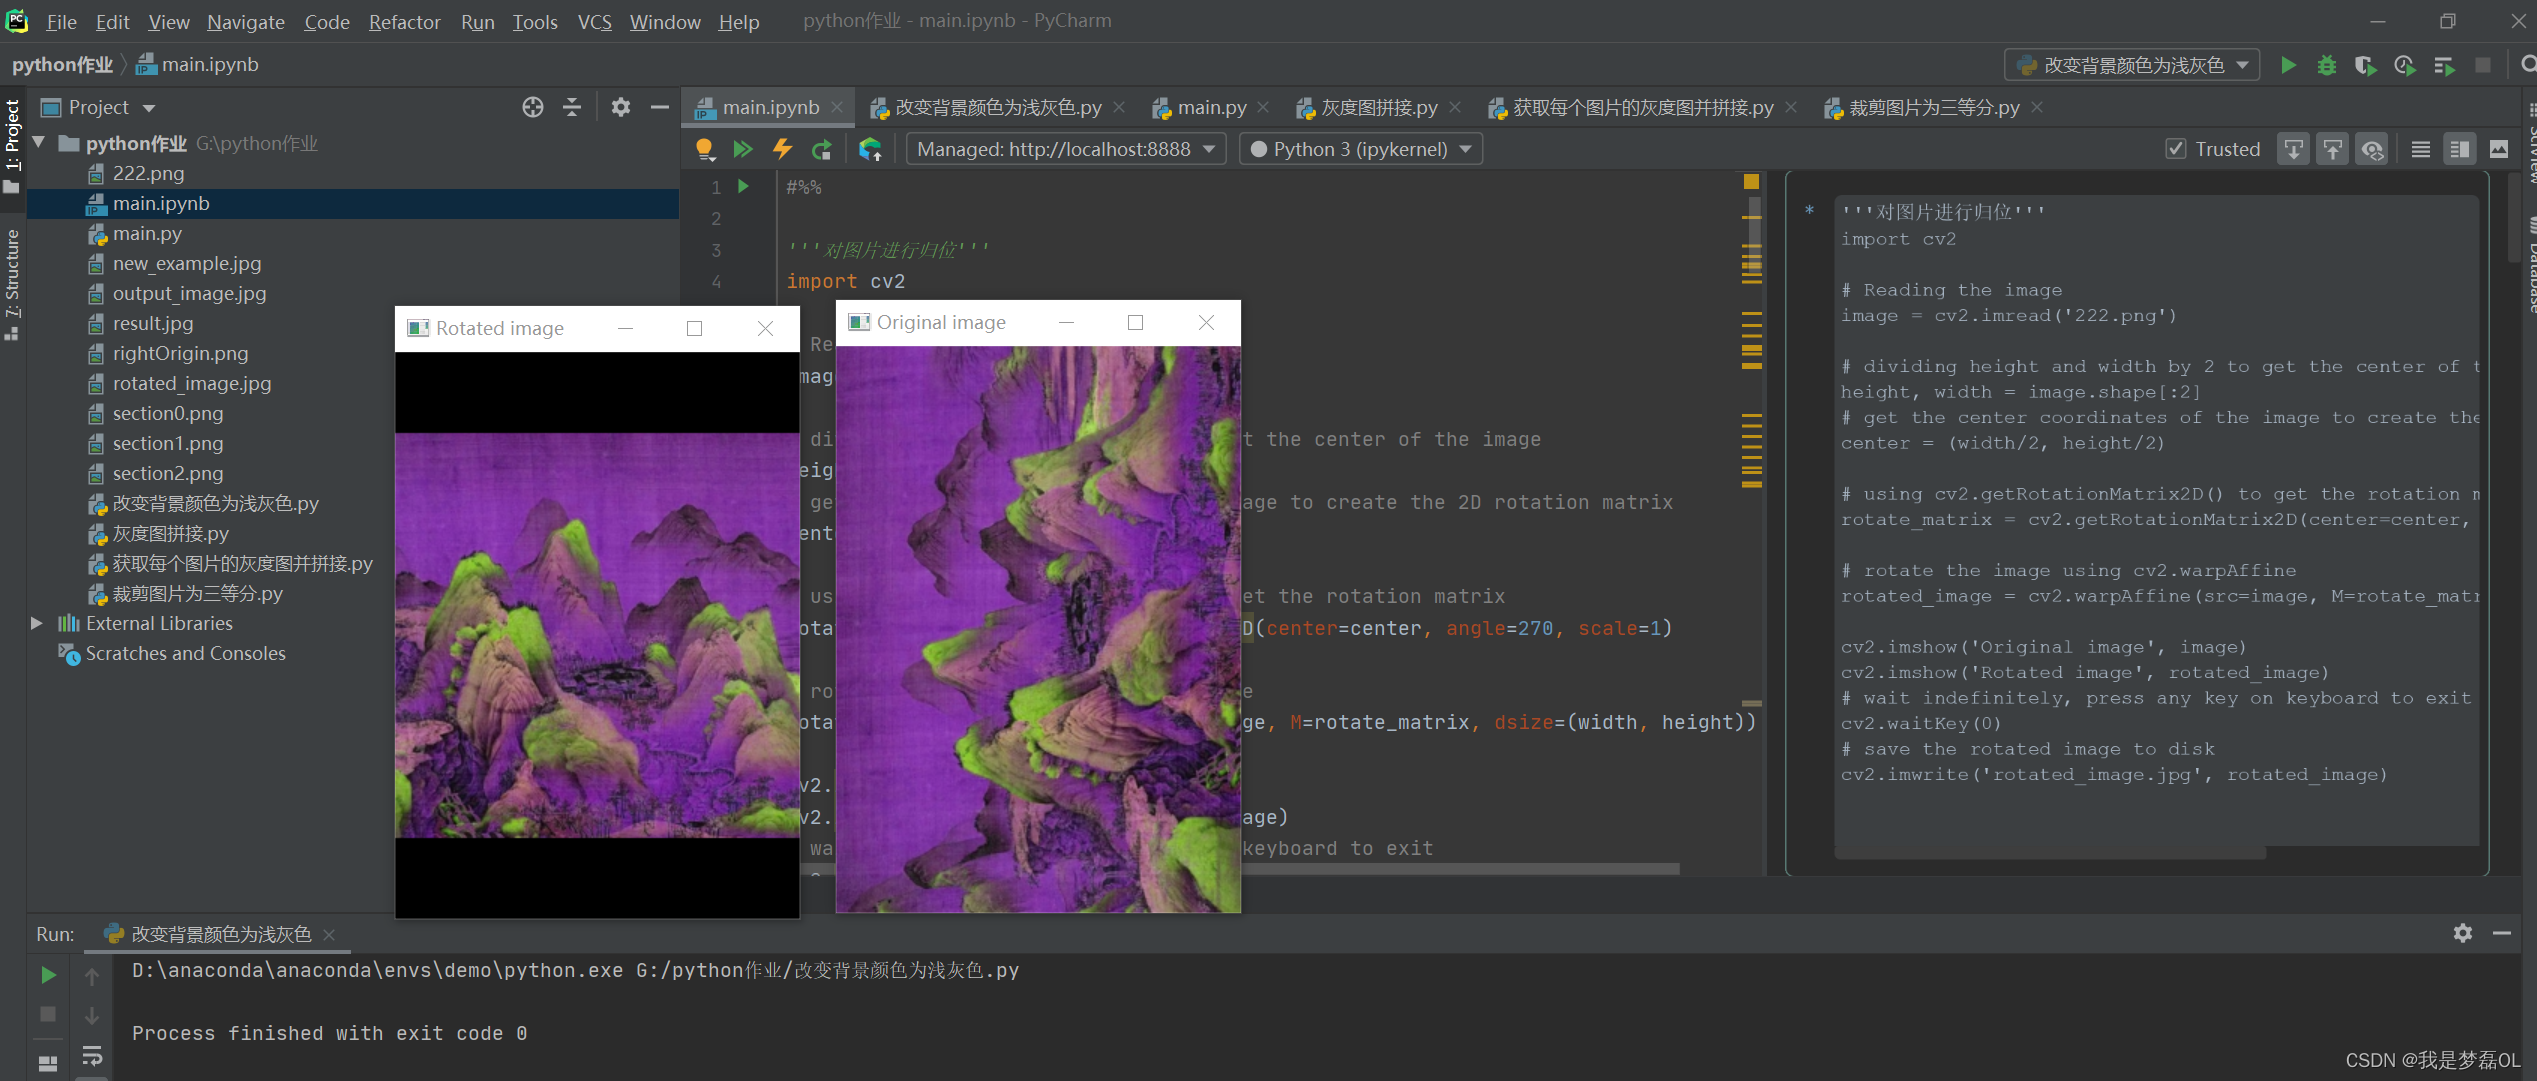This screenshot has height=1081, width=2537.
Task: Toggle the Trusted notebook checkbox
Action: pyautogui.click(x=2176, y=148)
